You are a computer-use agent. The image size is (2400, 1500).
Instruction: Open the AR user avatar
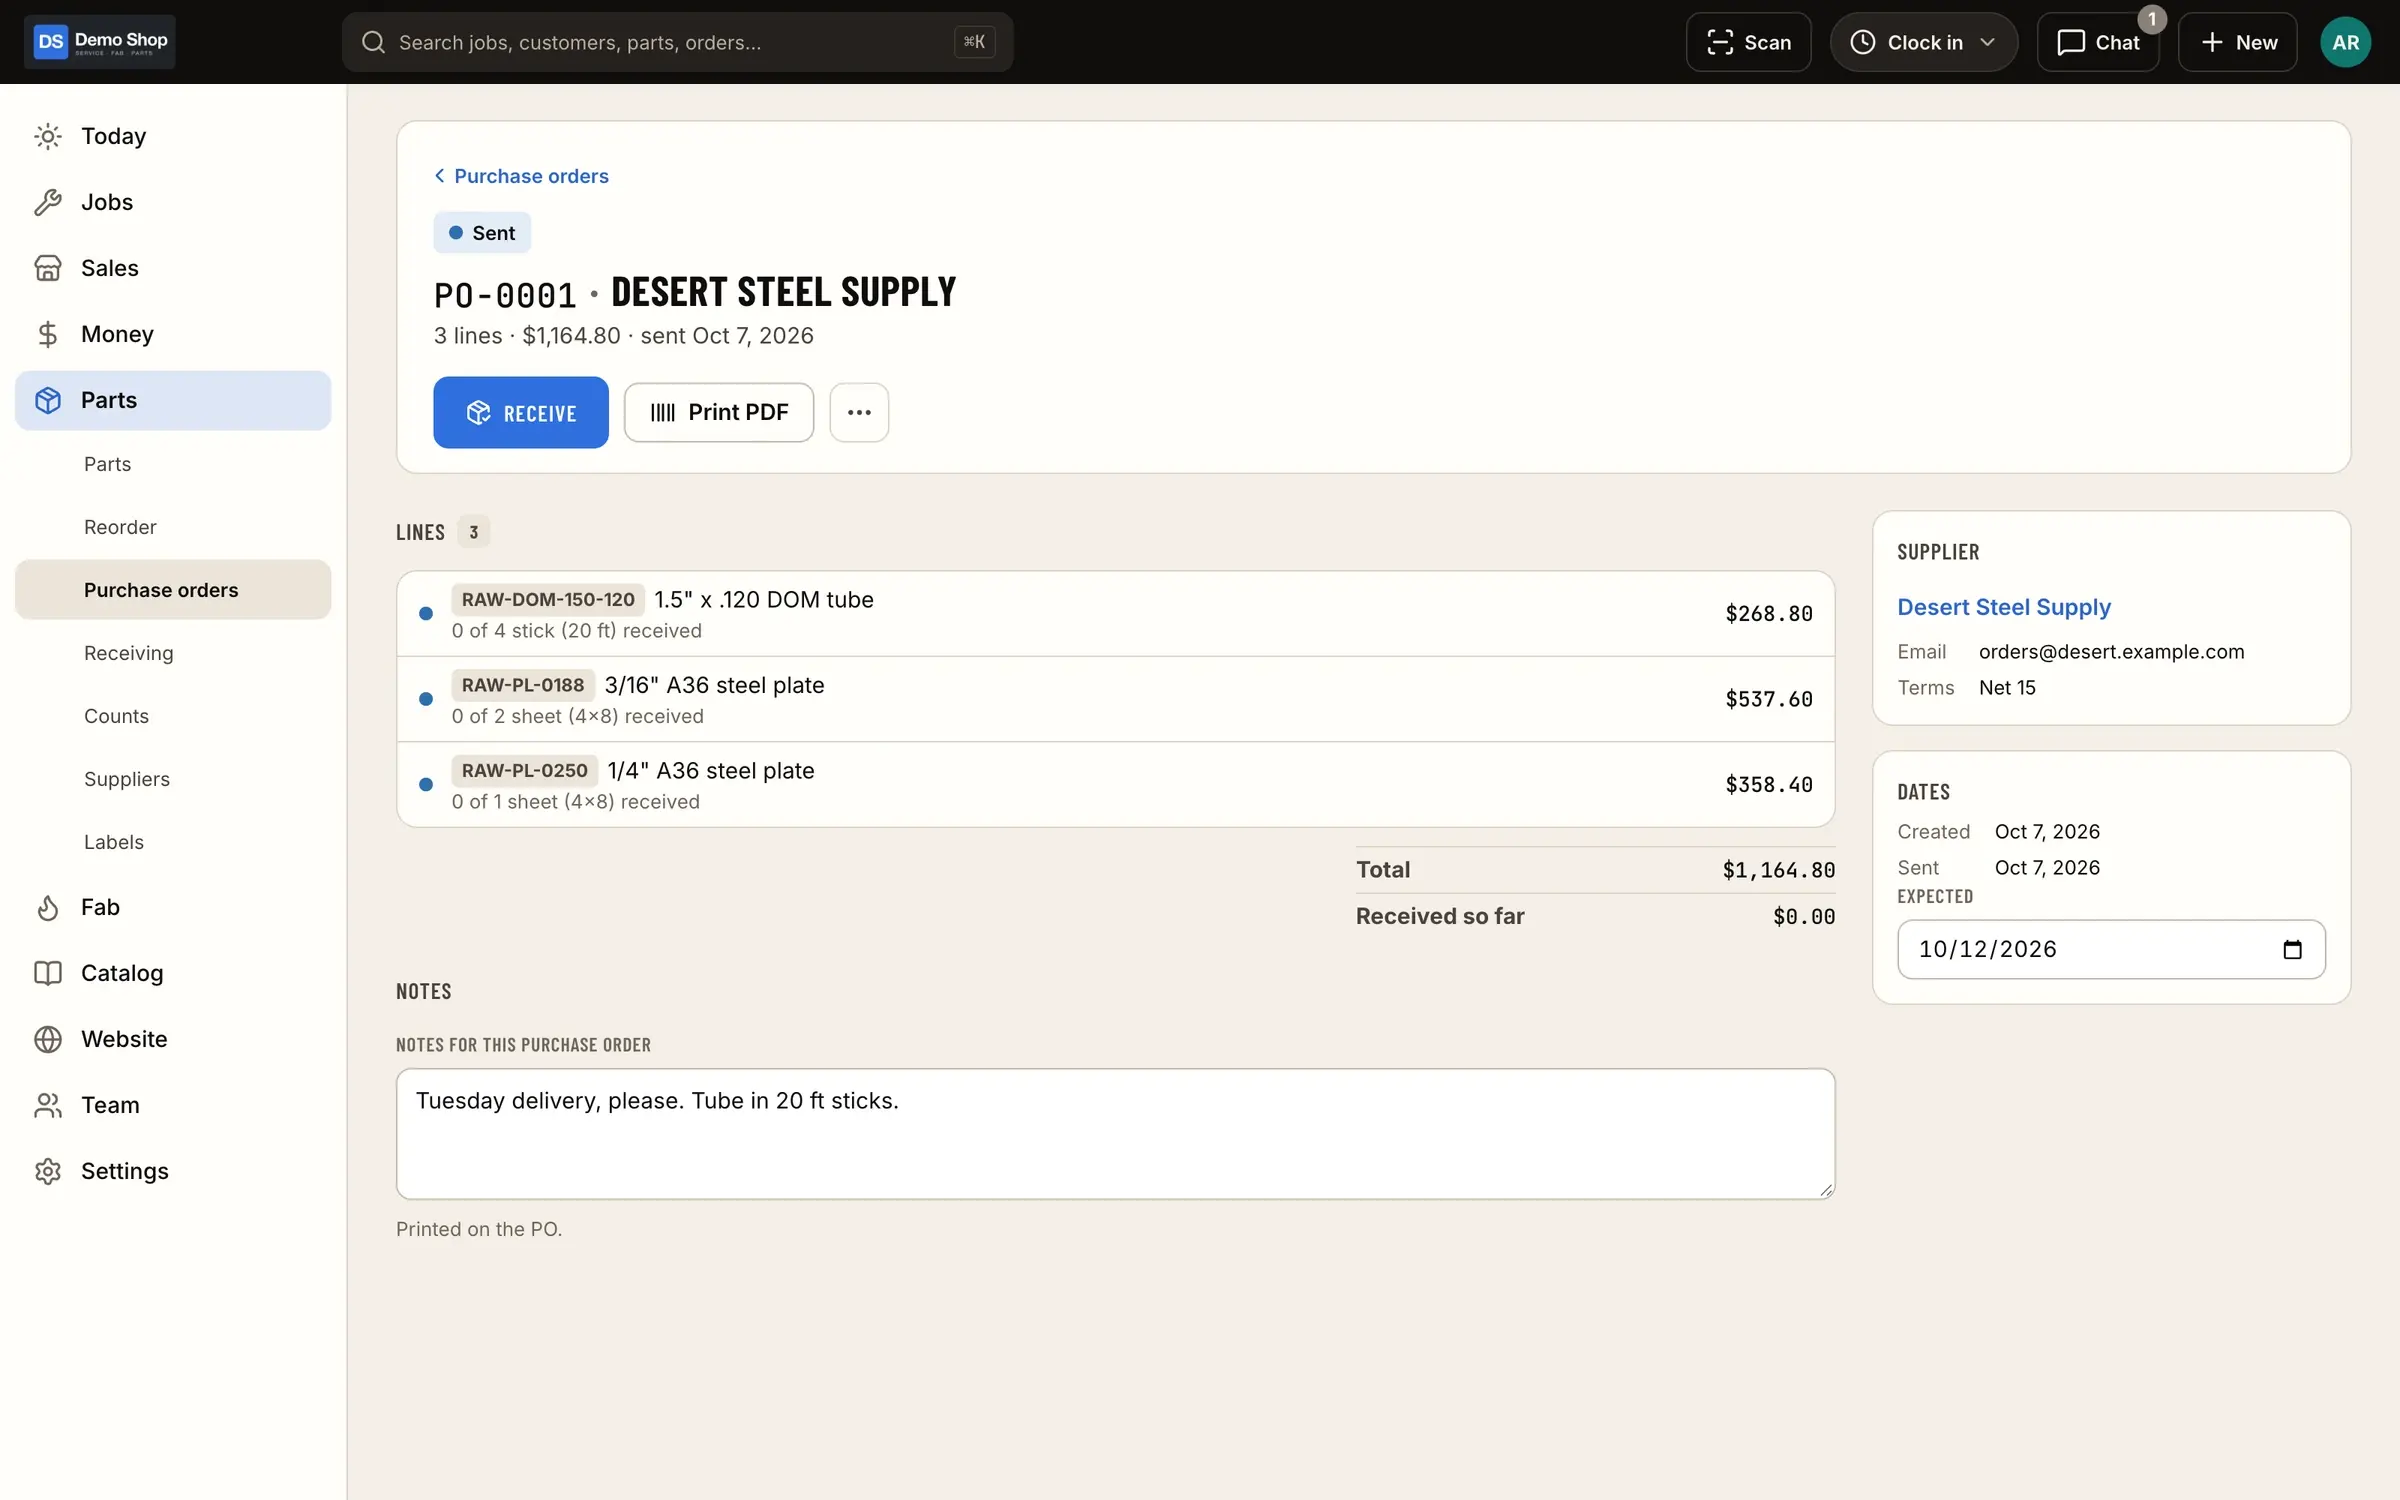(x=2345, y=42)
